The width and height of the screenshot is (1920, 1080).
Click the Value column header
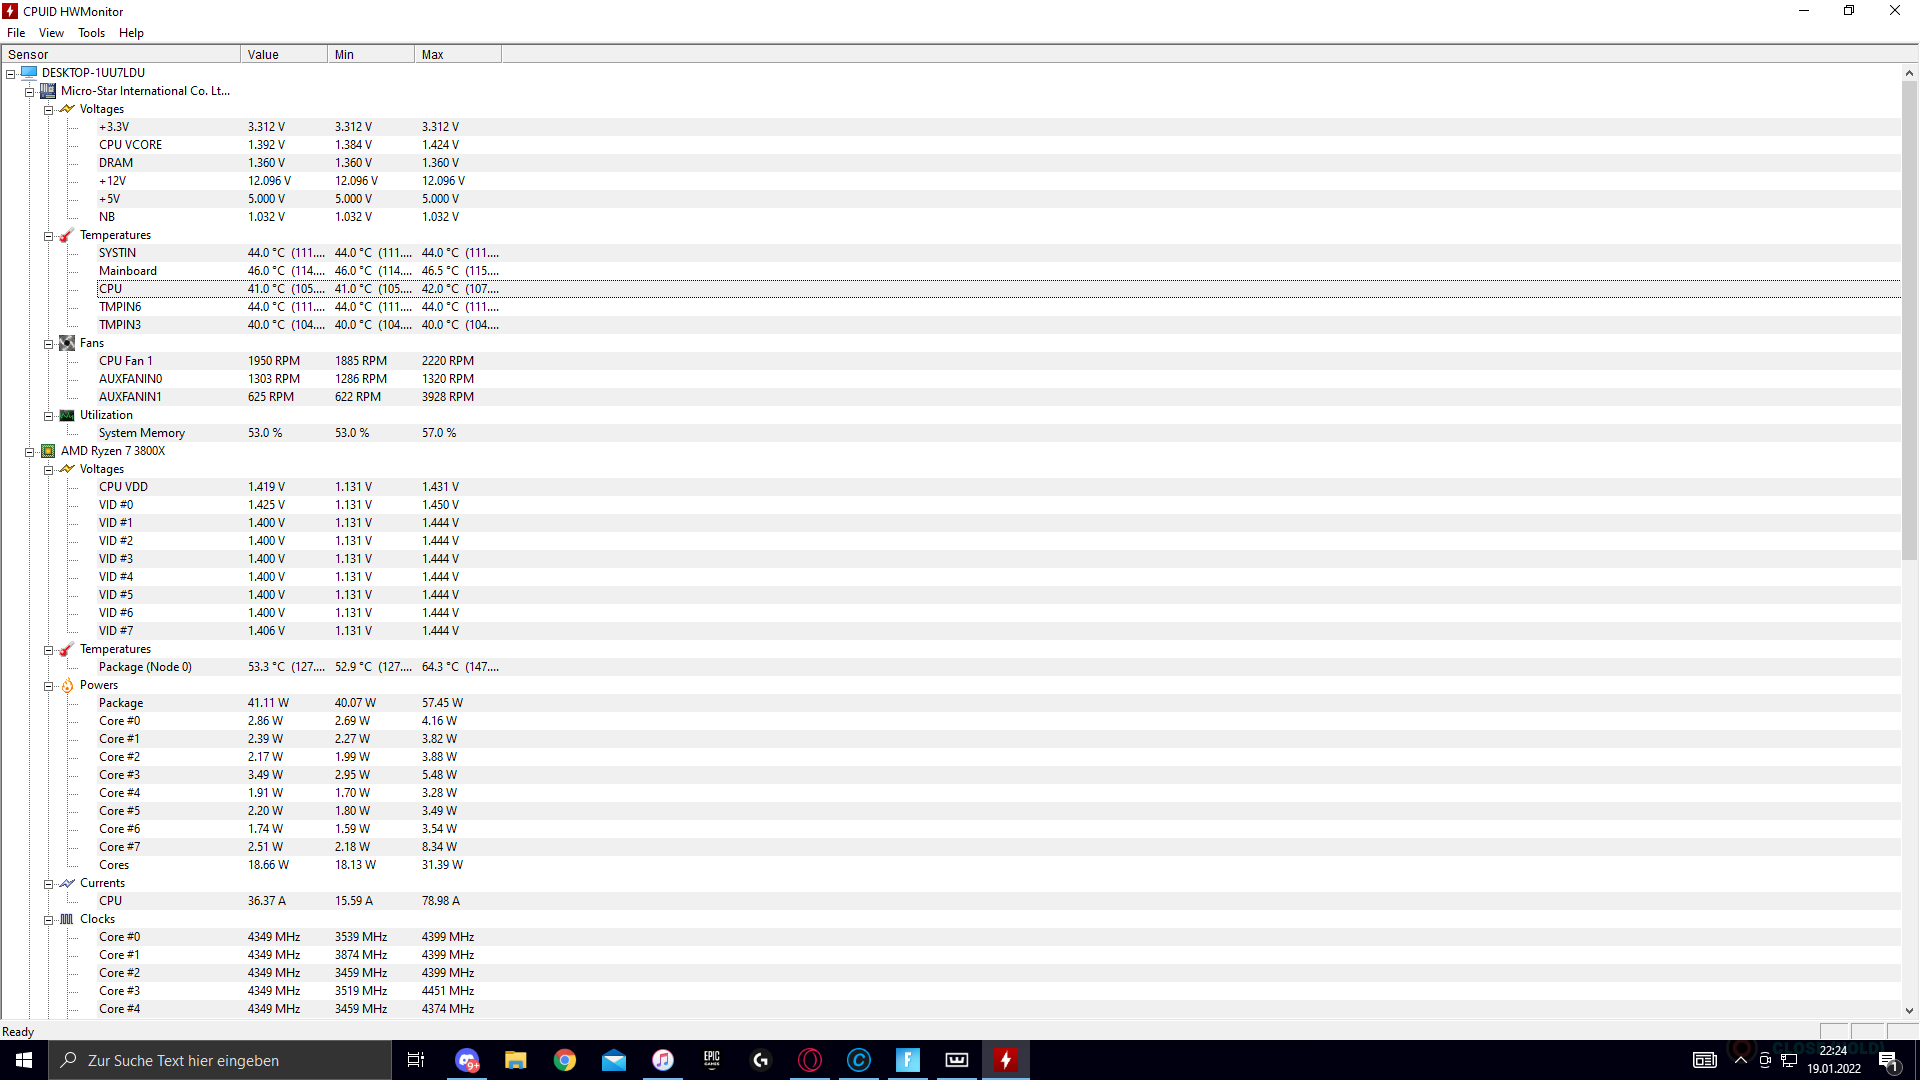283,55
